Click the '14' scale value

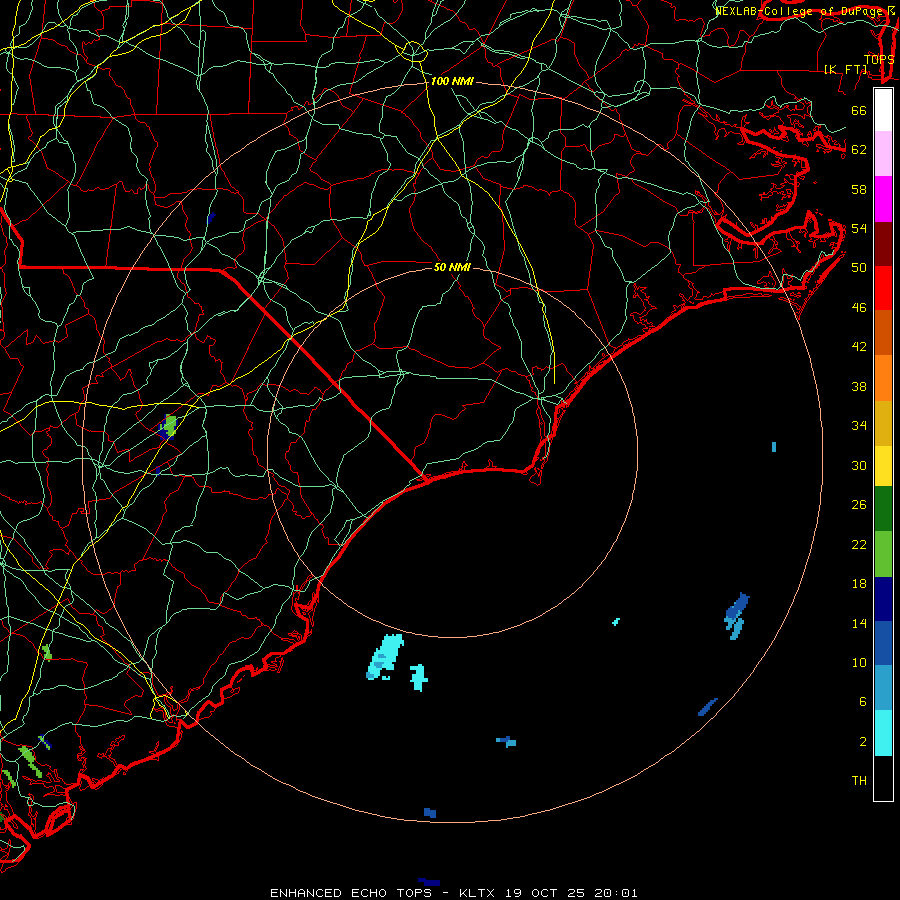click(859, 623)
